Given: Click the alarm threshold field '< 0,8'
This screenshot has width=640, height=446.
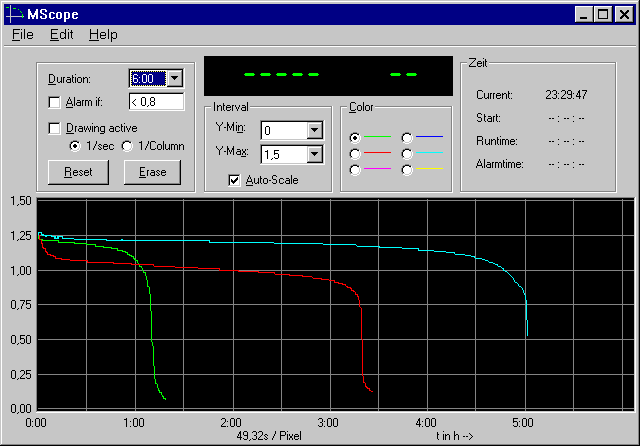Looking at the screenshot, I should 156,102.
